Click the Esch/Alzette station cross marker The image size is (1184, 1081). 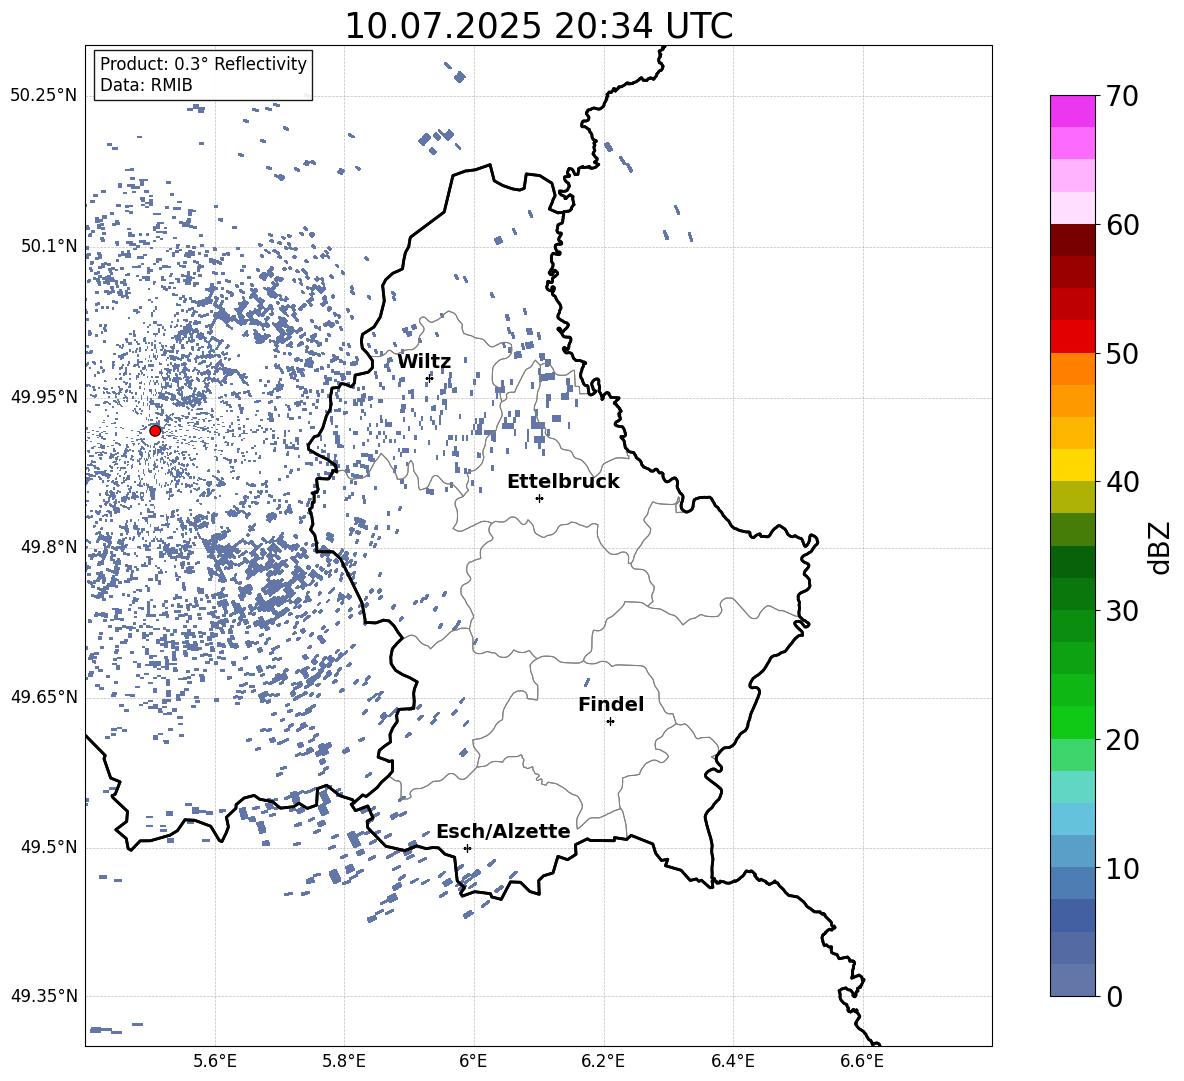pyautogui.click(x=467, y=848)
